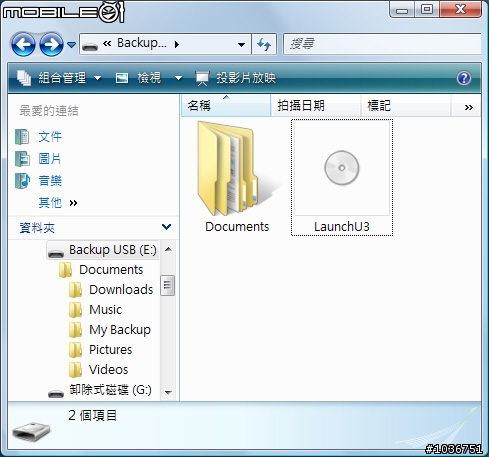Click the Downloads folder icon in tree
This screenshot has width=489, height=457.
[75, 290]
